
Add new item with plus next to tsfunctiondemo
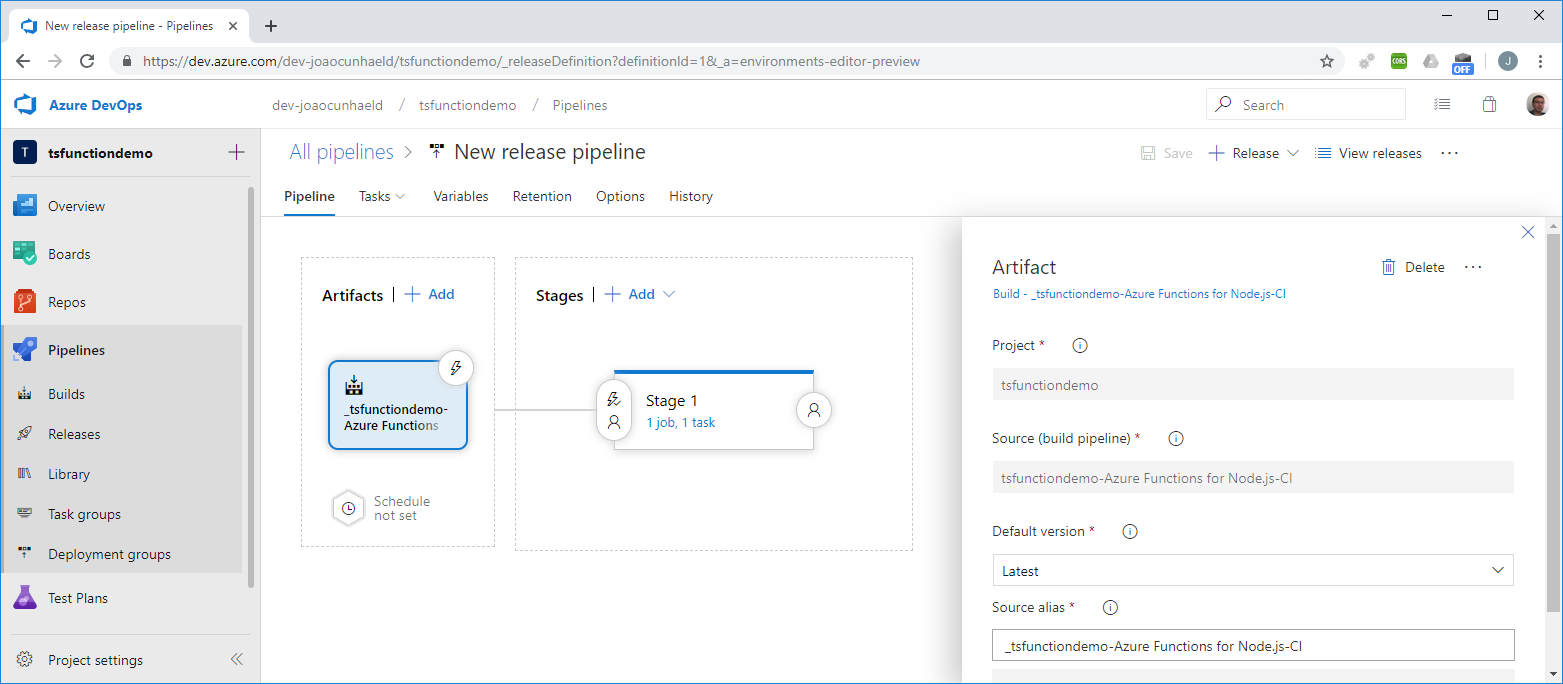tap(236, 153)
